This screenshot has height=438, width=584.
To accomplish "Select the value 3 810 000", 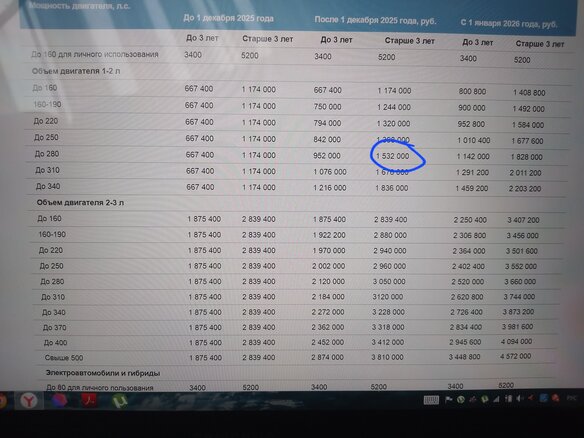I will coord(387,357).
